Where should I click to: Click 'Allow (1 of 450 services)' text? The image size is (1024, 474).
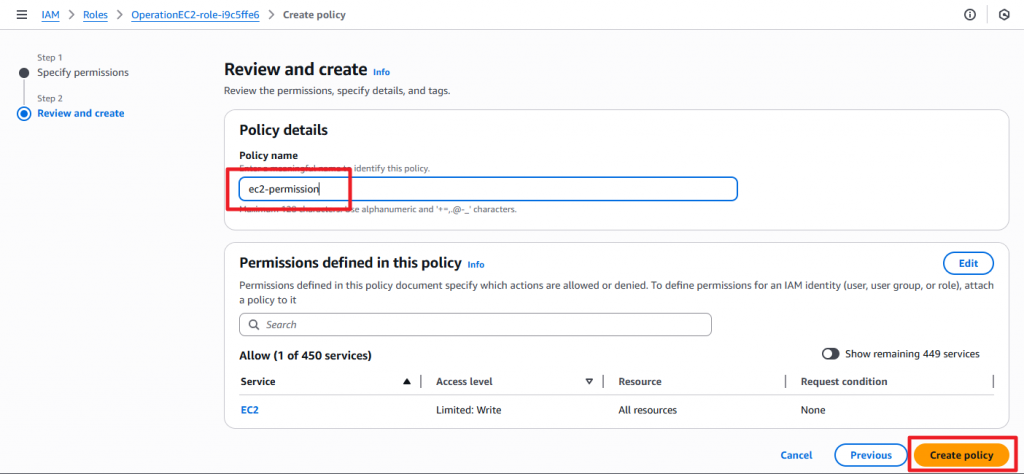coord(306,355)
